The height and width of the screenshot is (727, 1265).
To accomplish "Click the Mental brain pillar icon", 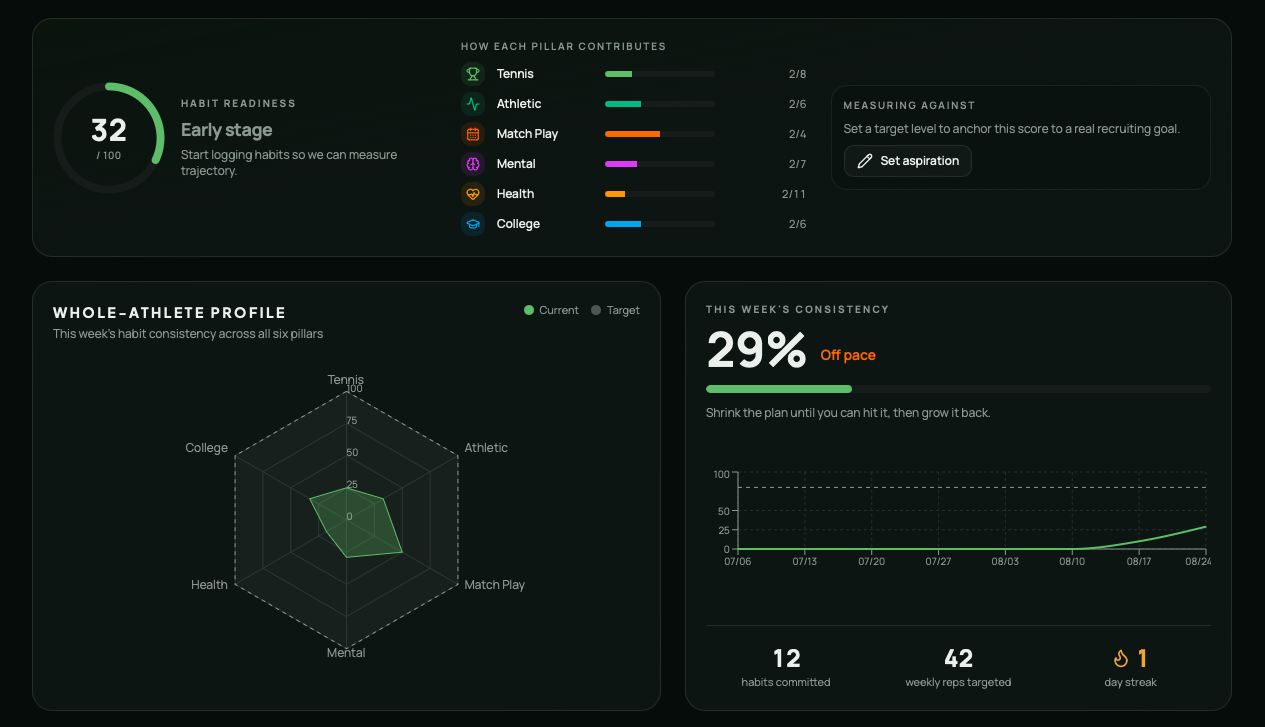I will [x=473, y=164].
